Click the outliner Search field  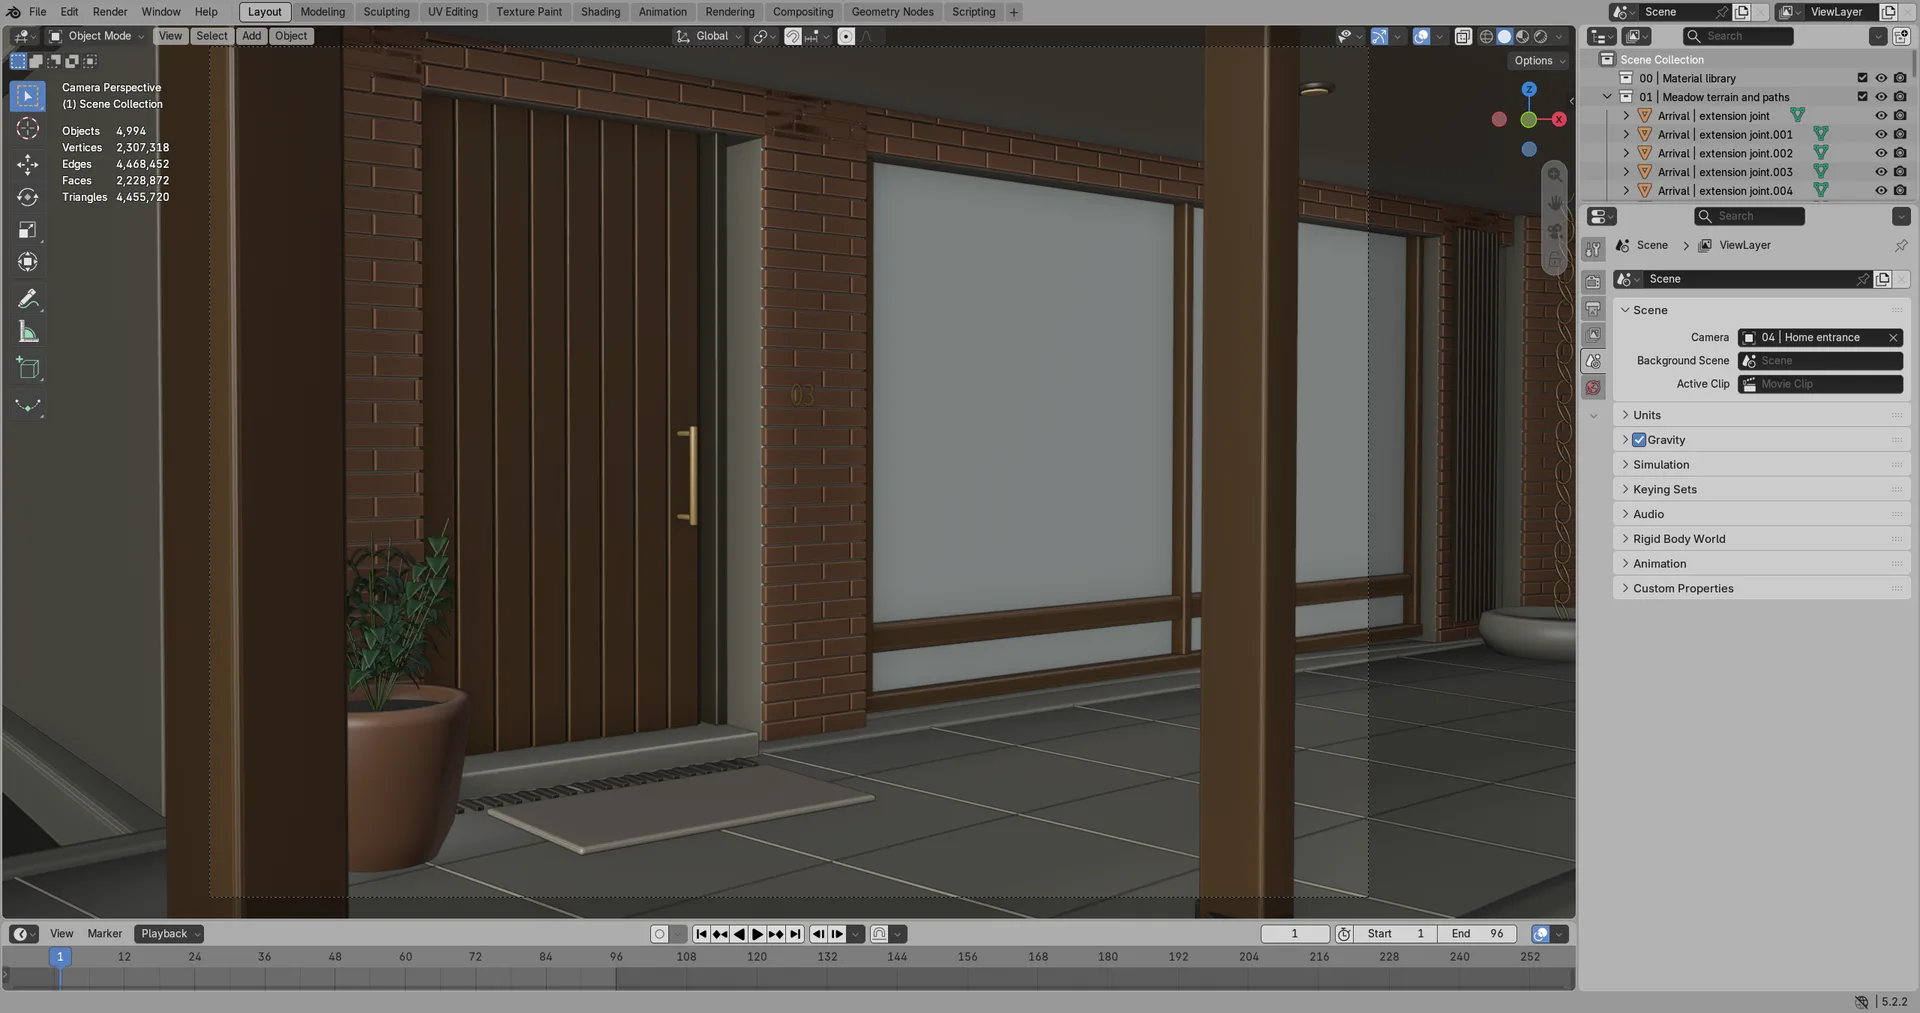[1739, 36]
